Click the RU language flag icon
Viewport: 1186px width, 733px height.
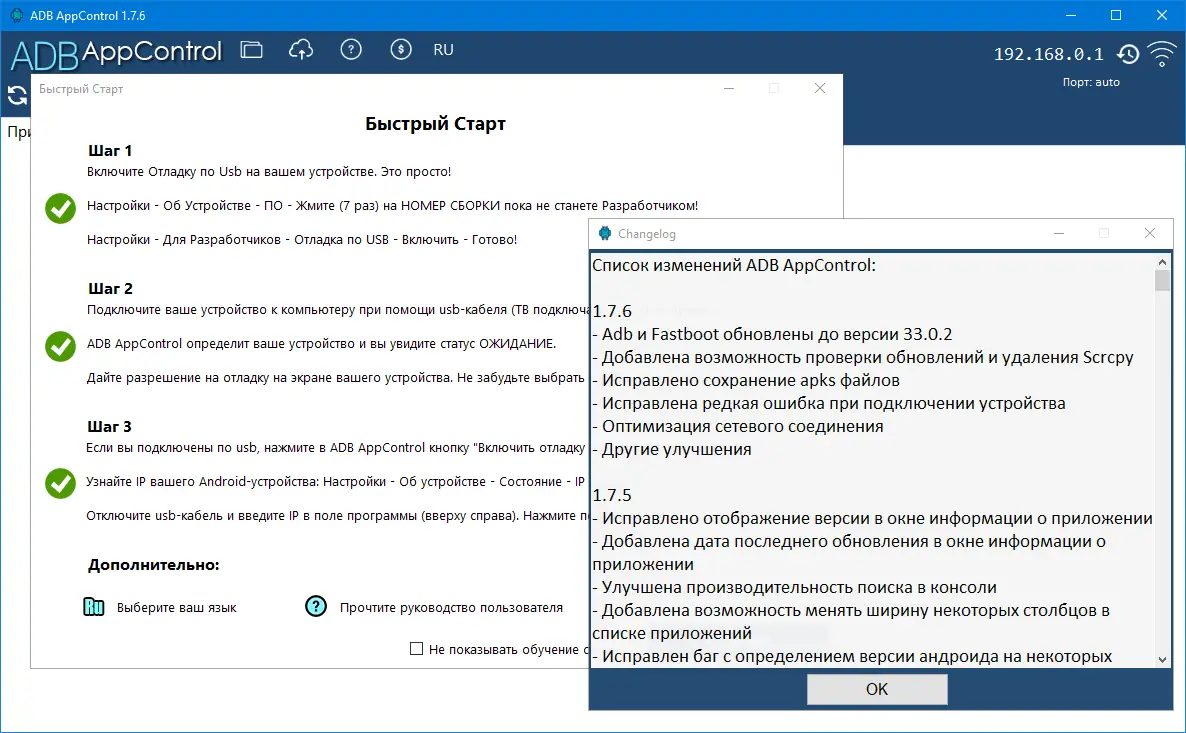tap(94, 607)
